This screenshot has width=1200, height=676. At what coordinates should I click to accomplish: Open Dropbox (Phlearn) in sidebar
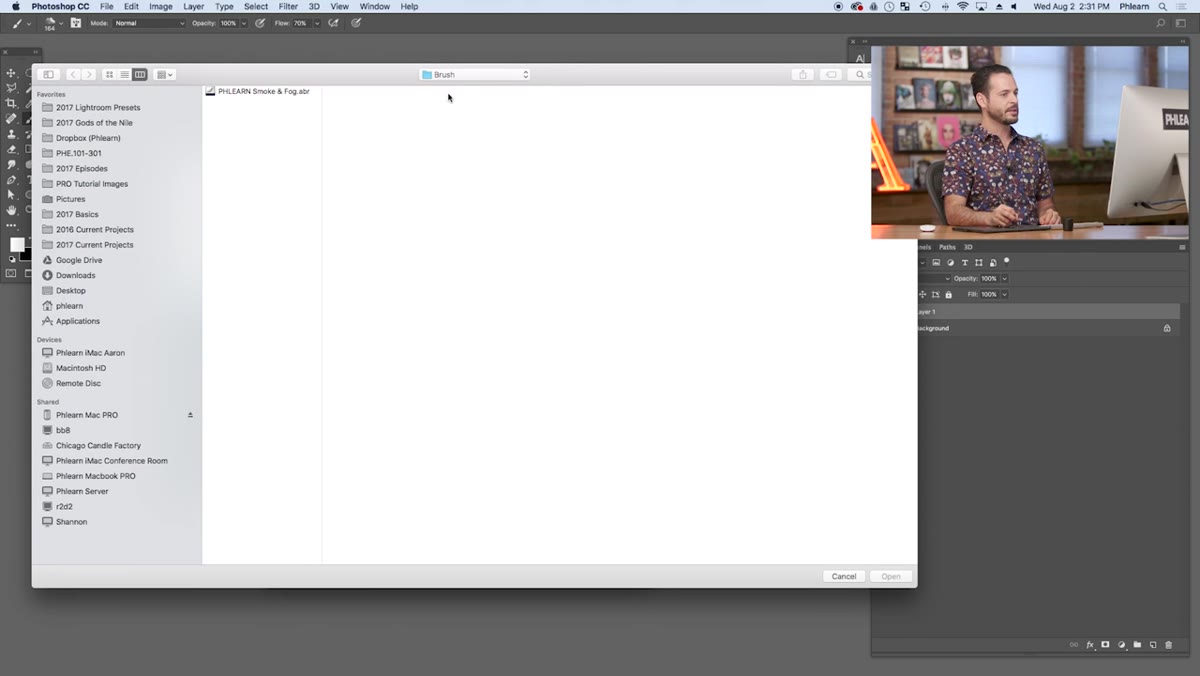[x=86, y=138]
